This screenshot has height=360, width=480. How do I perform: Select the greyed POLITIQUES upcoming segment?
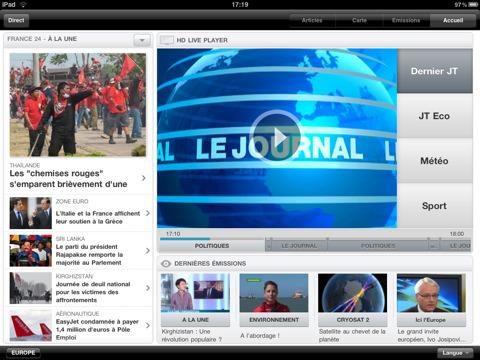[378, 246]
